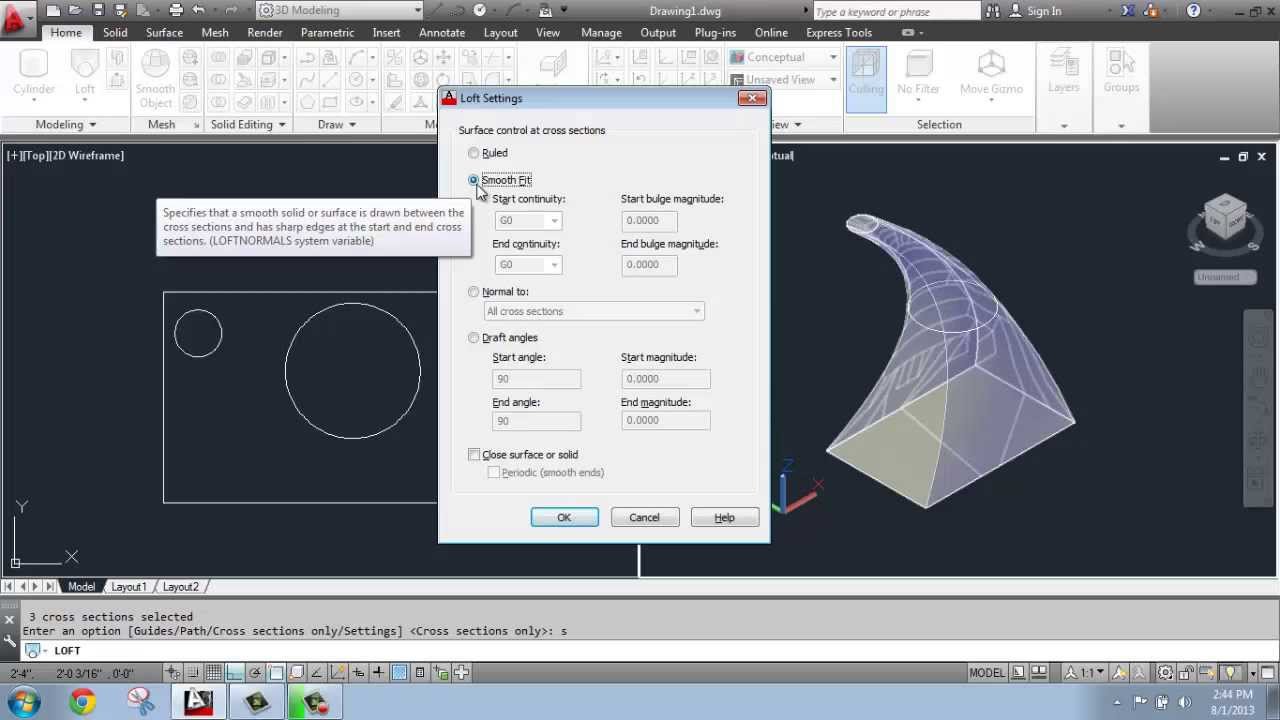Click the volume speaker icon in system tray
The width and height of the screenshot is (1280, 720).
(x=1184, y=701)
